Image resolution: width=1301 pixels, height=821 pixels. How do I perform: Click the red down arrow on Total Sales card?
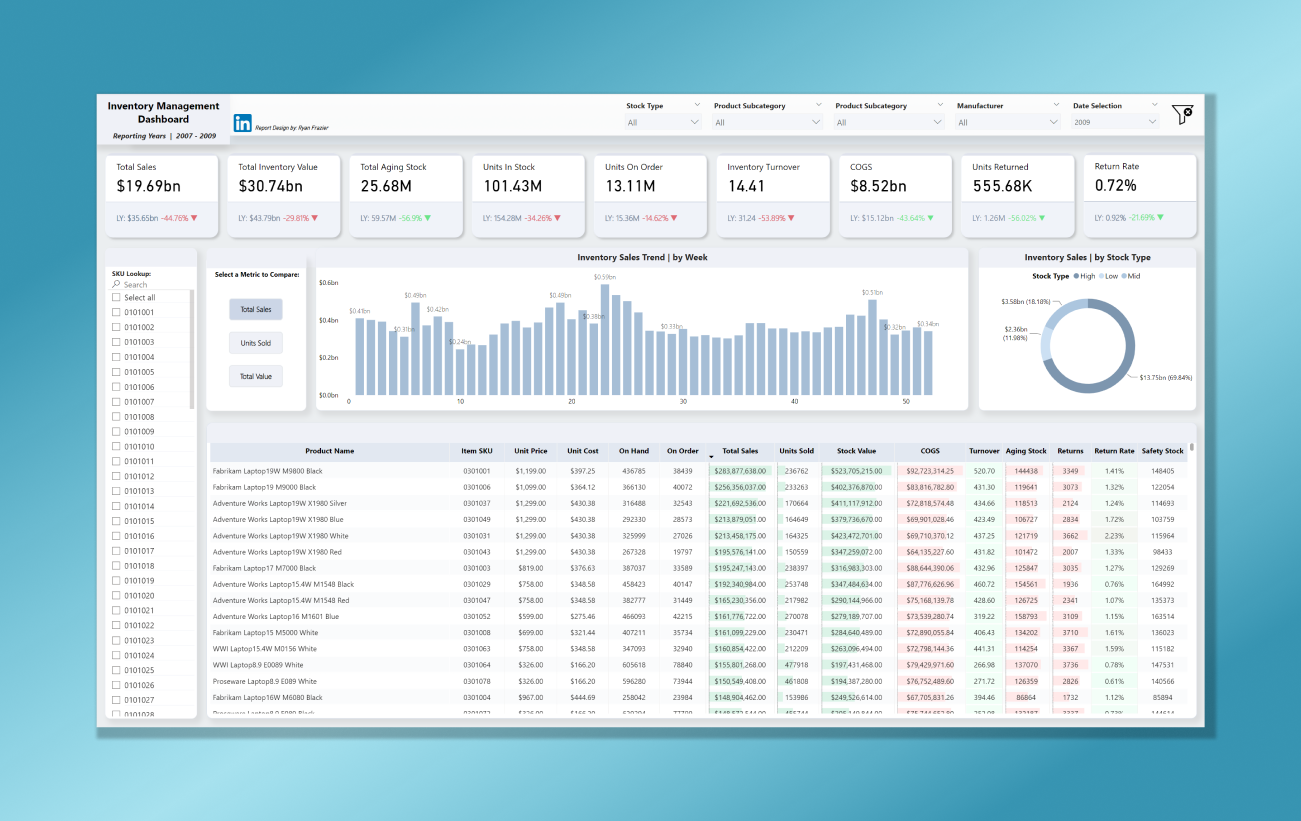pos(194,217)
